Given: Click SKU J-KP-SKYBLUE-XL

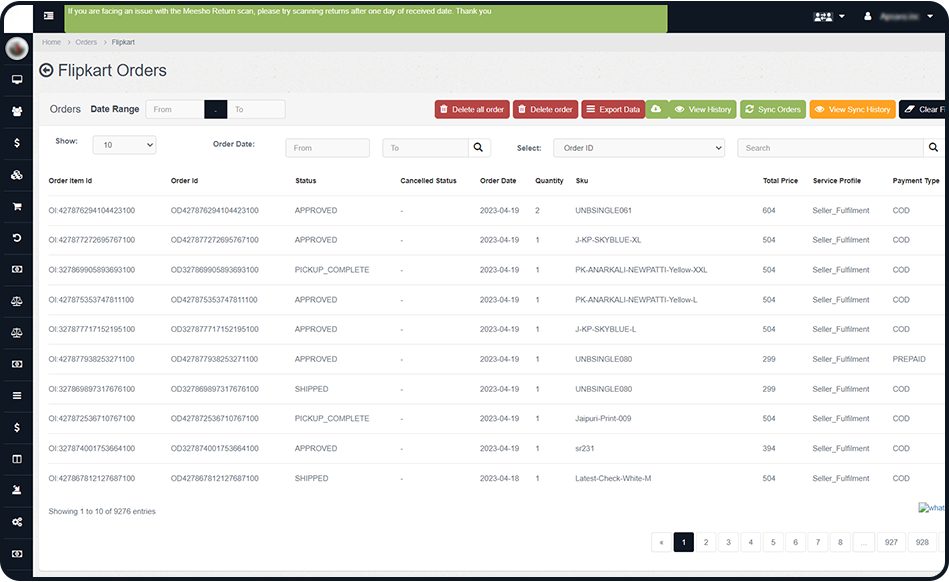Looking at the screenshot, I should click(x=608, y=240).
